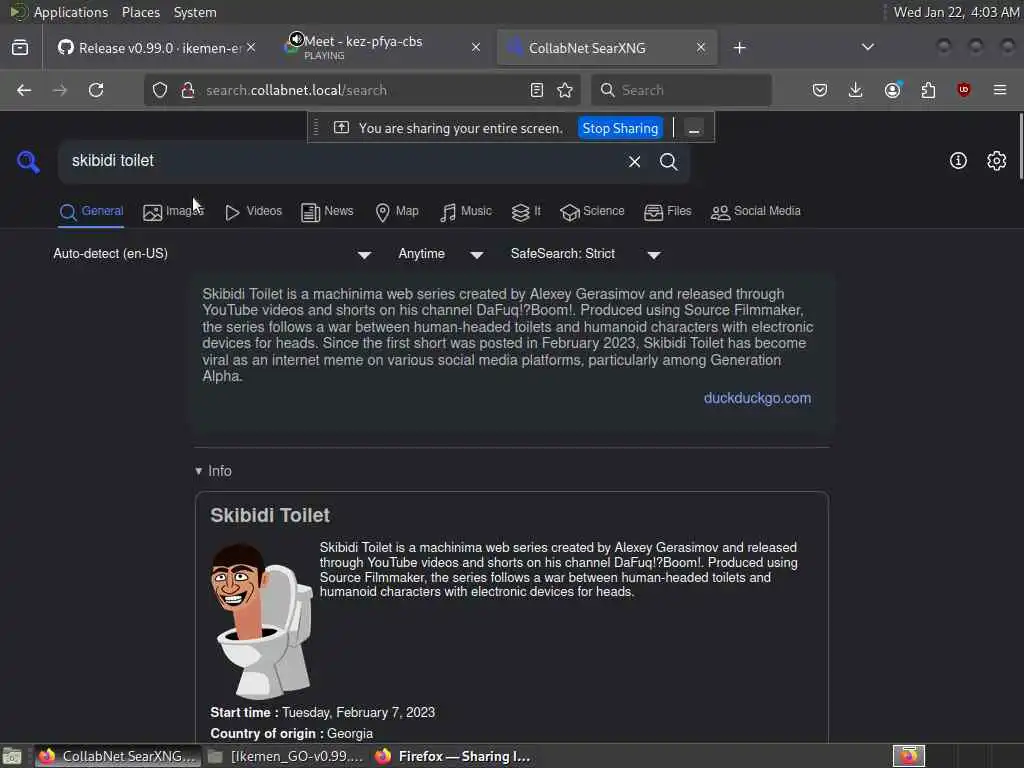Open the uBlock Origin extension icon
1024x768 pixels.
click(x=964, y=90)
